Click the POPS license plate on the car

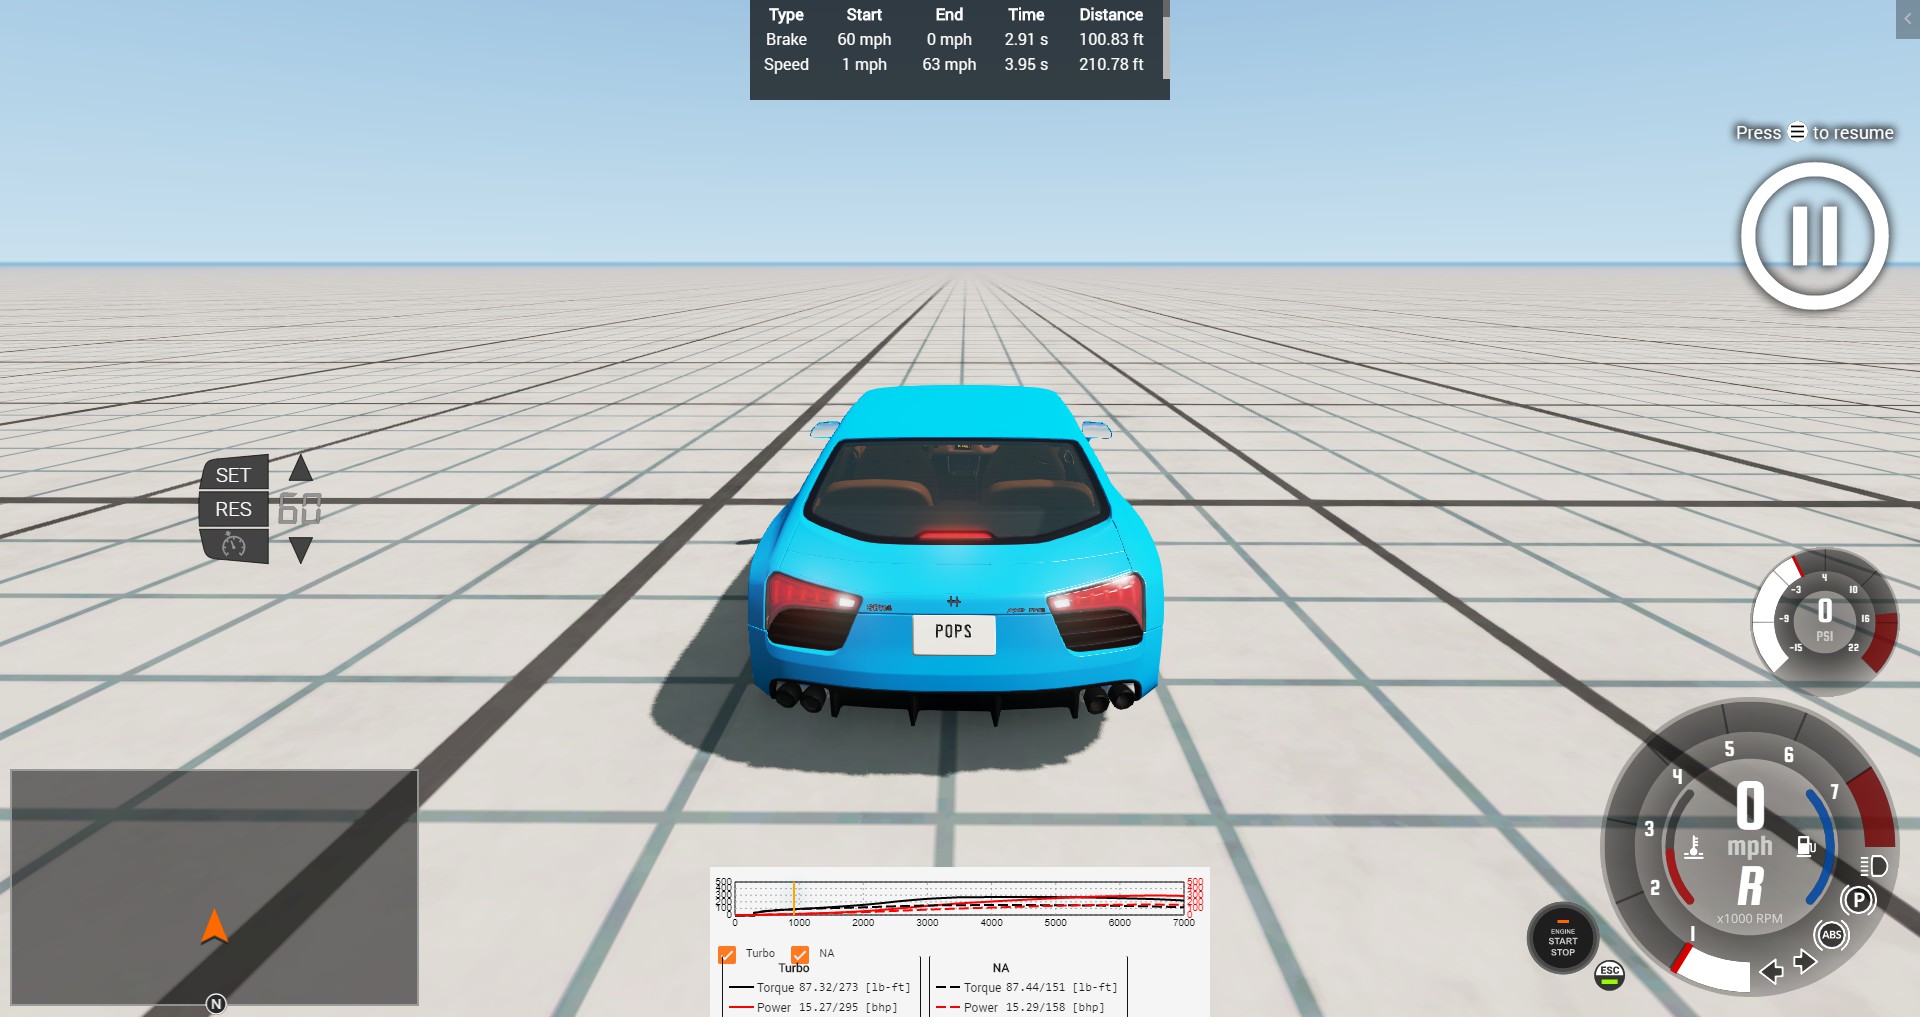click(954, 633)
